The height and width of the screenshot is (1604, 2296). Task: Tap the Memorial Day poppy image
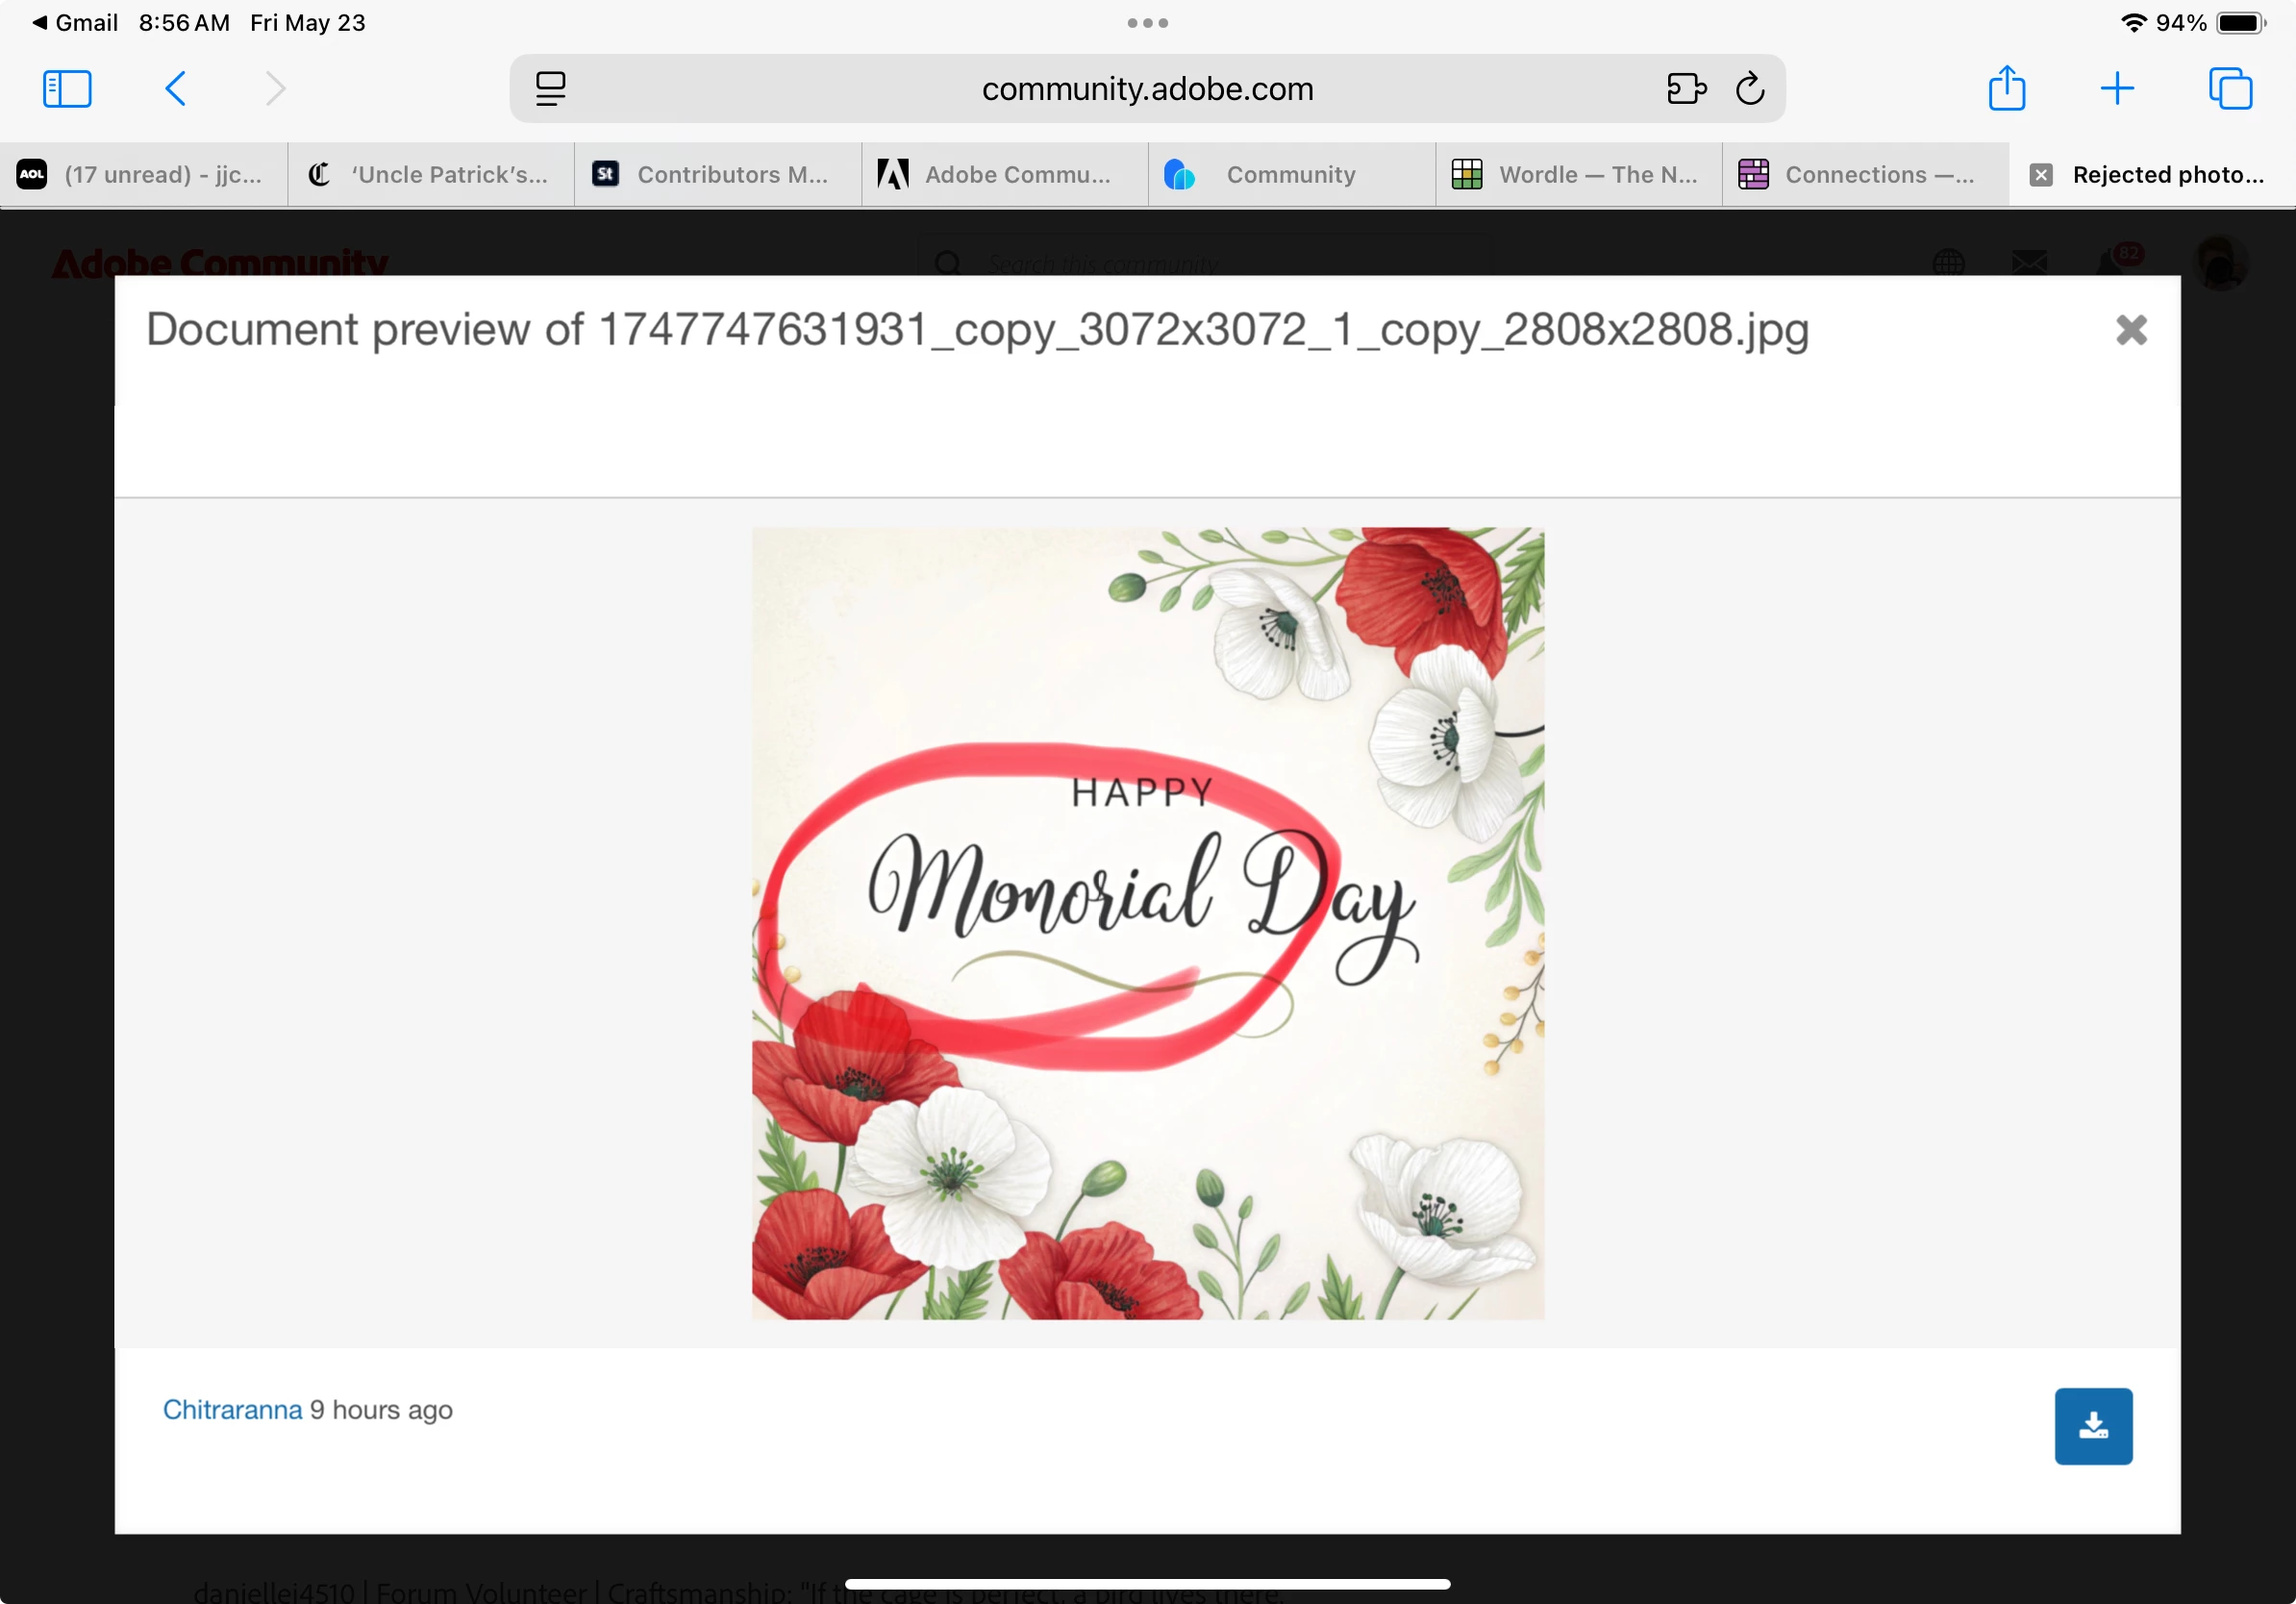click(x=1147, y=923)
